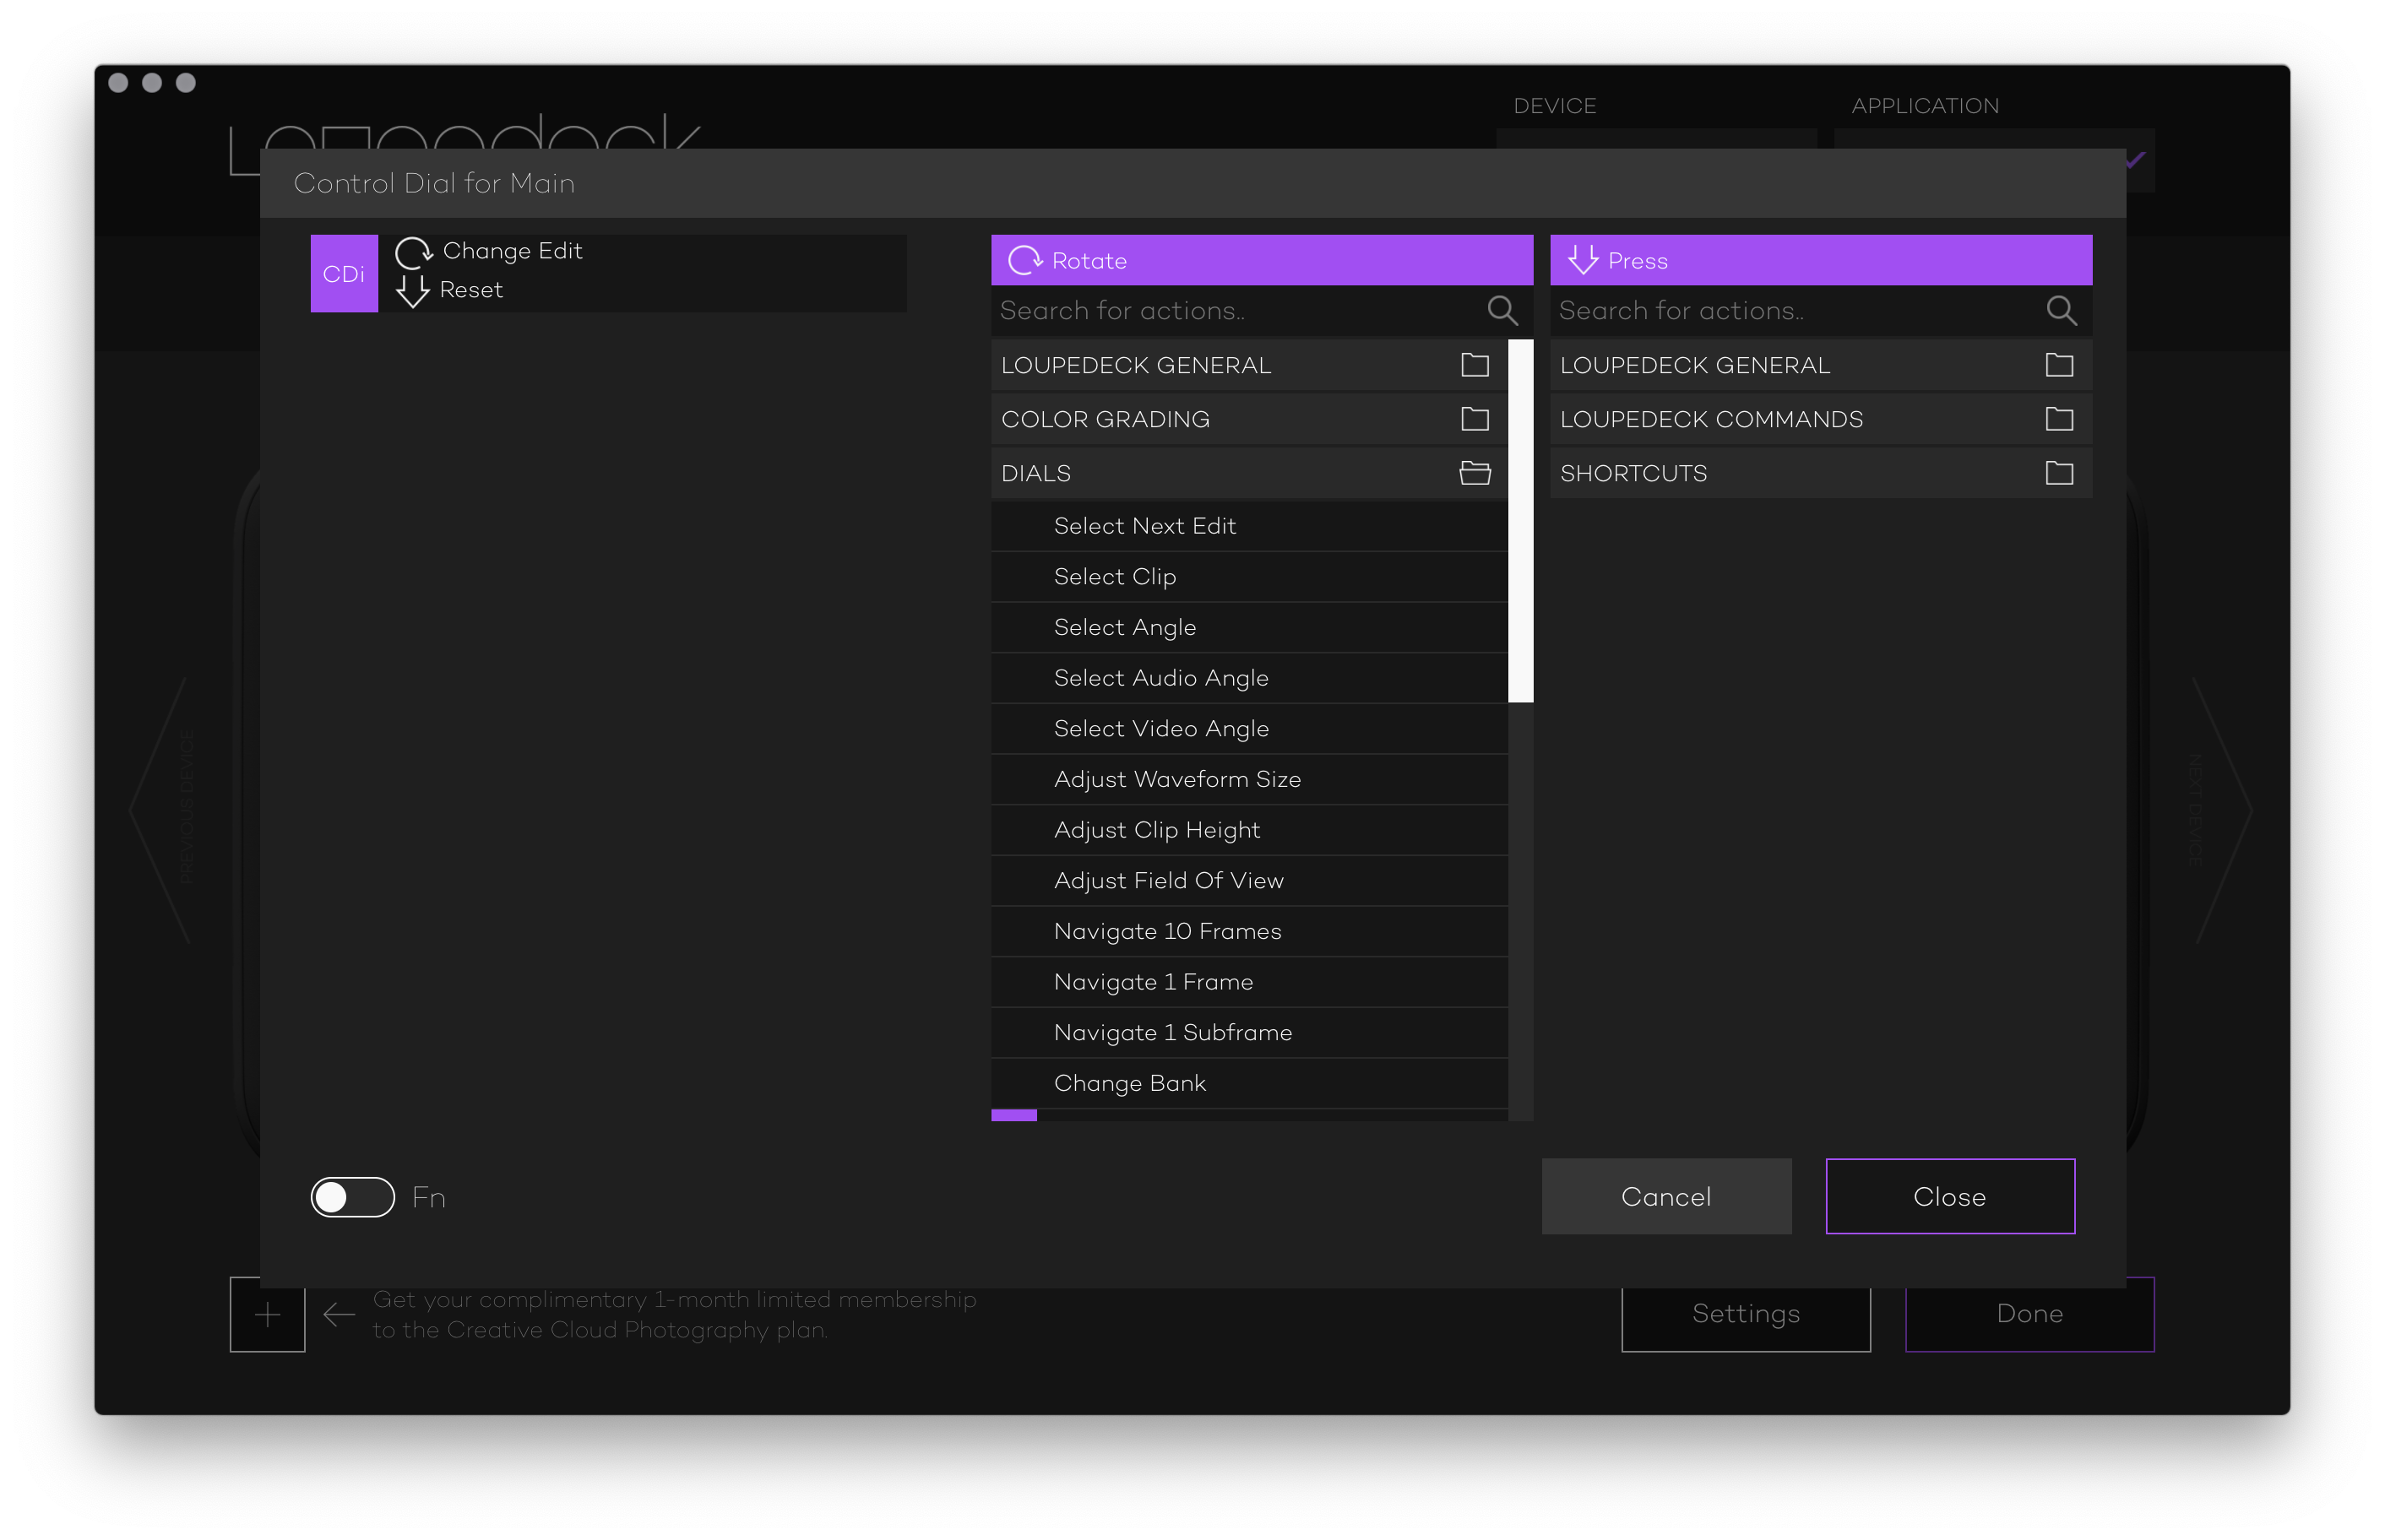The image size is (2385, 1540).
Task: Click the open folder icon on DIALS
Action: click(1474, 473)
